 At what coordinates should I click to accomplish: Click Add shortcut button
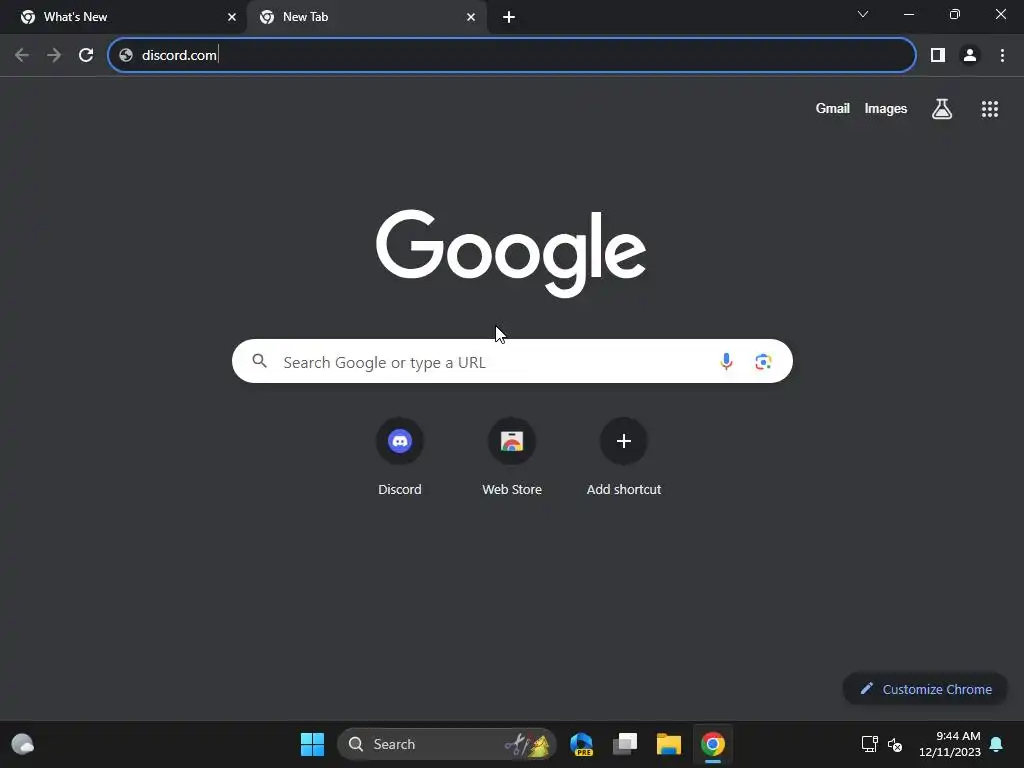click(624, 458)
